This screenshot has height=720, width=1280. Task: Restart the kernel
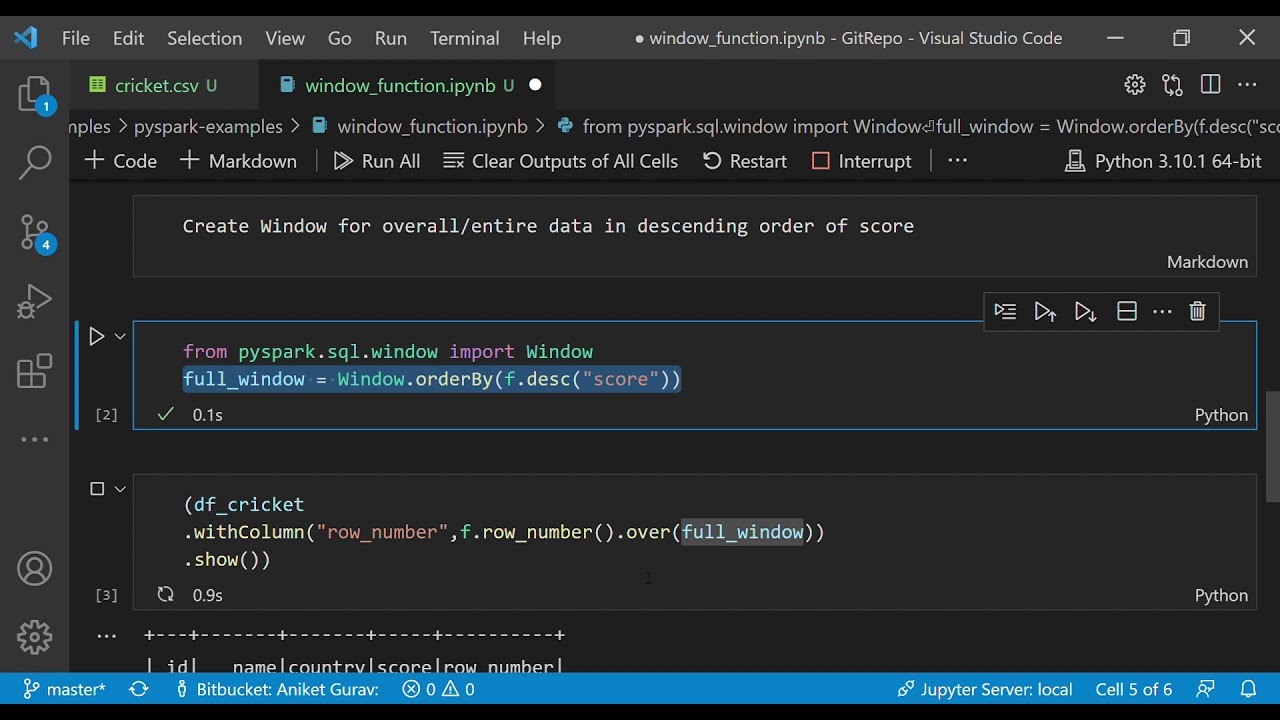coord(745,161)
